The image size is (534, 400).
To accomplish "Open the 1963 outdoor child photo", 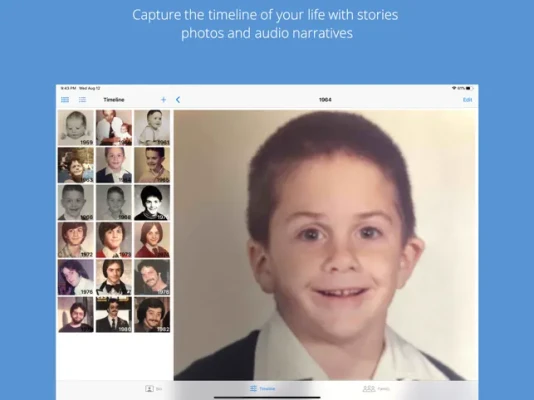I will click(76, 165).
